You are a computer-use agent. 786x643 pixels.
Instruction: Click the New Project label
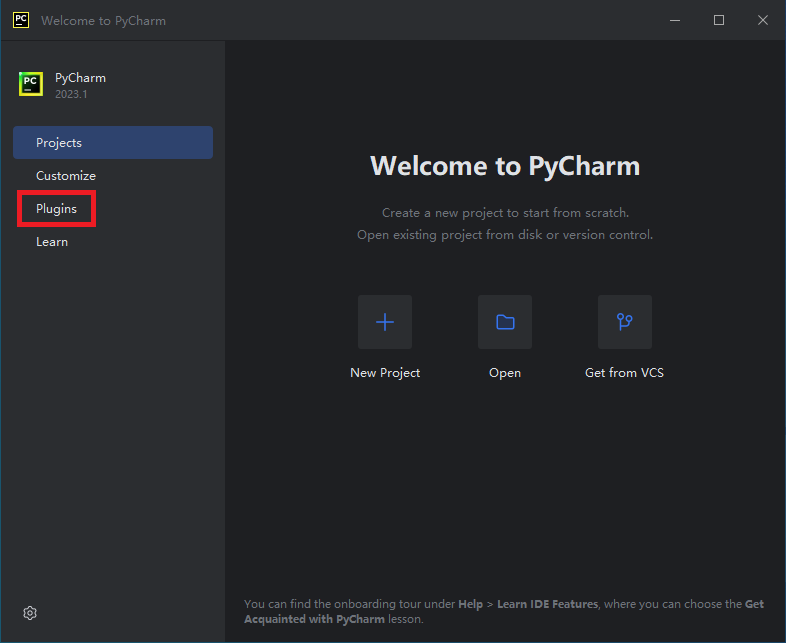[385, 373]
